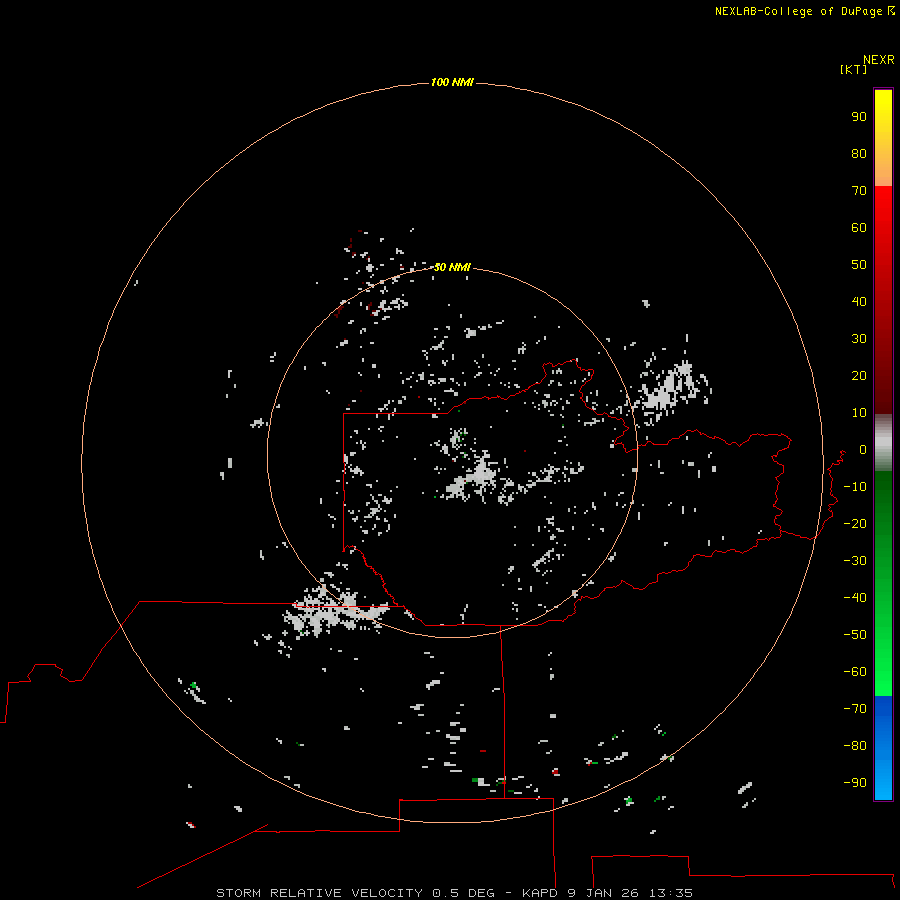Viewport: 900px width, 900px height.
Task: Click the -70 value on the velocity scale
Action: pyautogui.click(x=855, y=709)
